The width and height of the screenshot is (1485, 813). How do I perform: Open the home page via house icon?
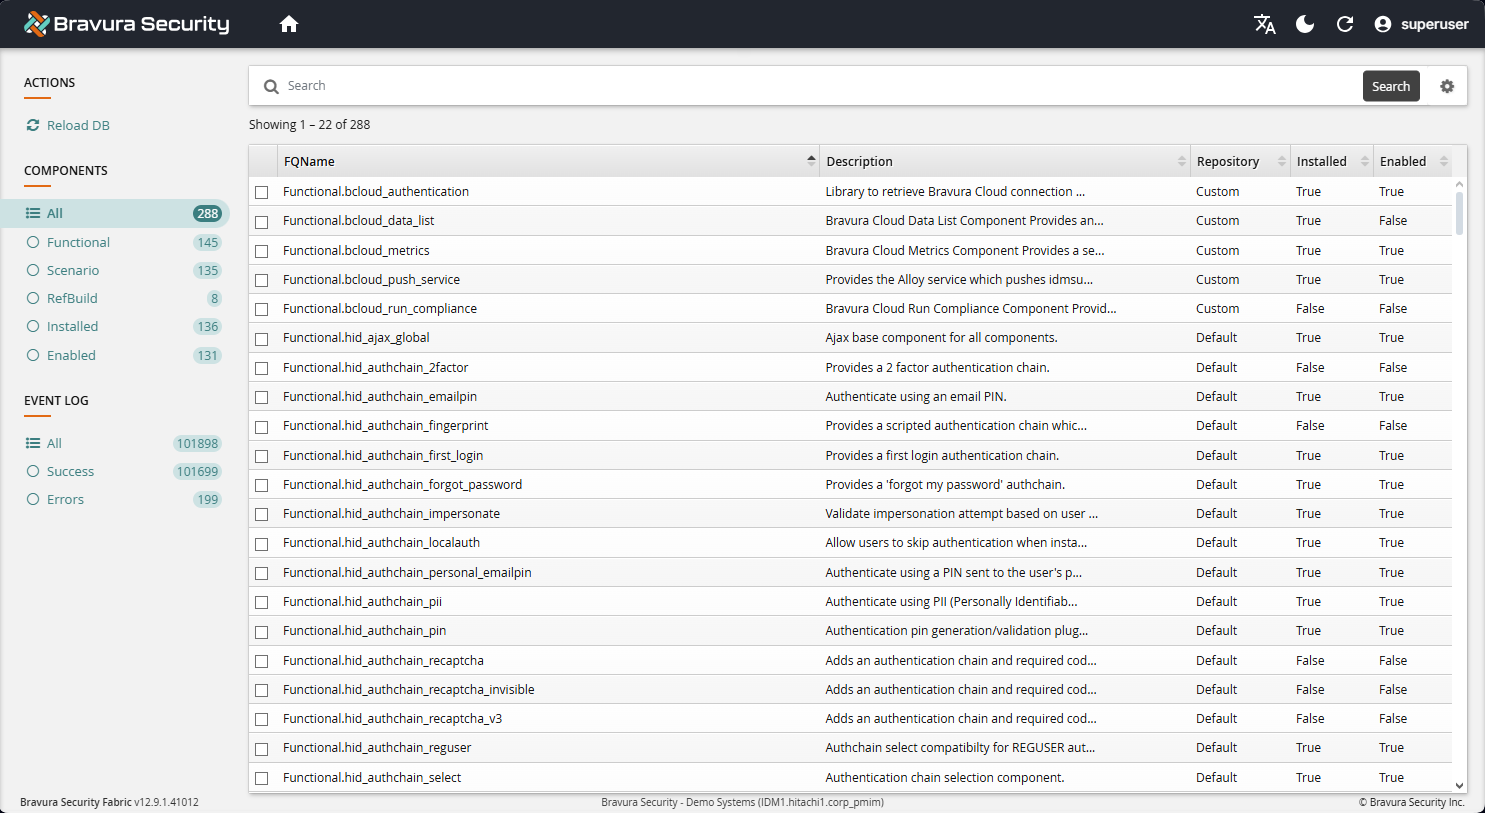click(289, 23)
